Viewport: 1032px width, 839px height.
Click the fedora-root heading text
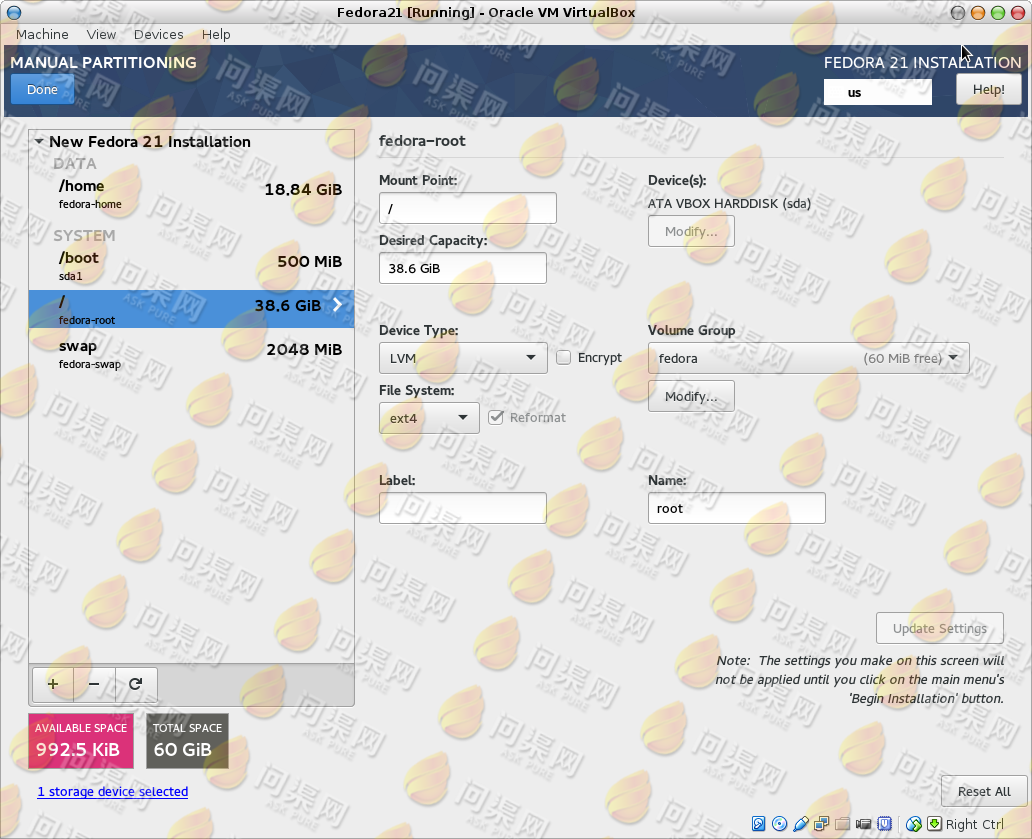tap(423, 141)
